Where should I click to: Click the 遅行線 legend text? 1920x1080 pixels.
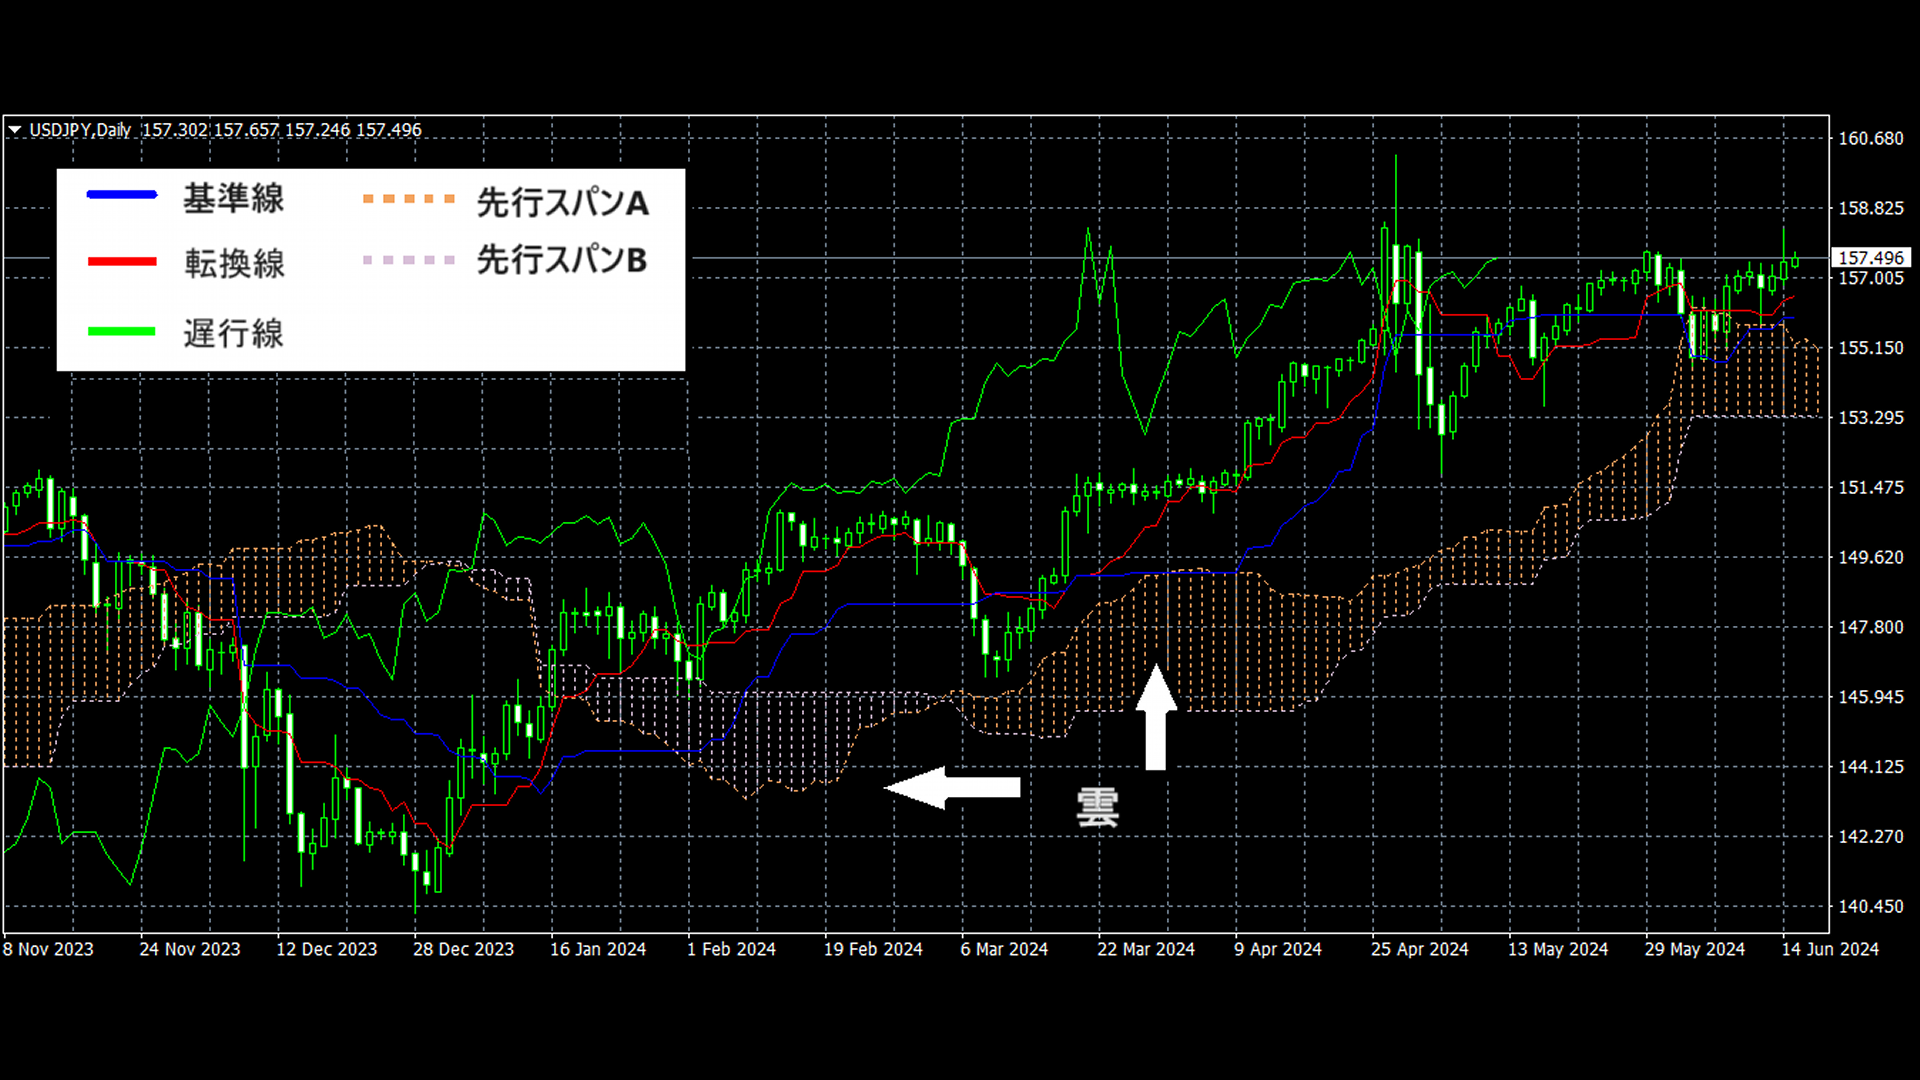pyautogui.click(x=234, y=333)
